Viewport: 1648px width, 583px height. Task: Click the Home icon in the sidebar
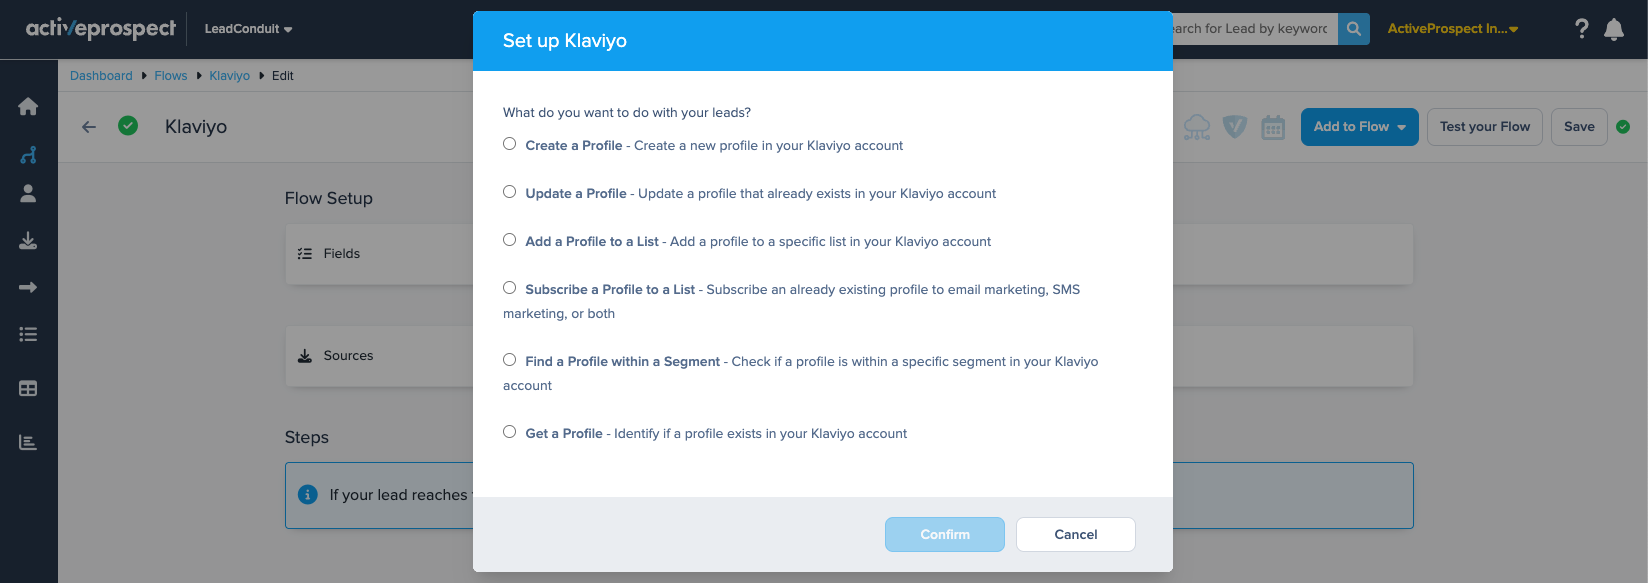click(x=28, y=107)
